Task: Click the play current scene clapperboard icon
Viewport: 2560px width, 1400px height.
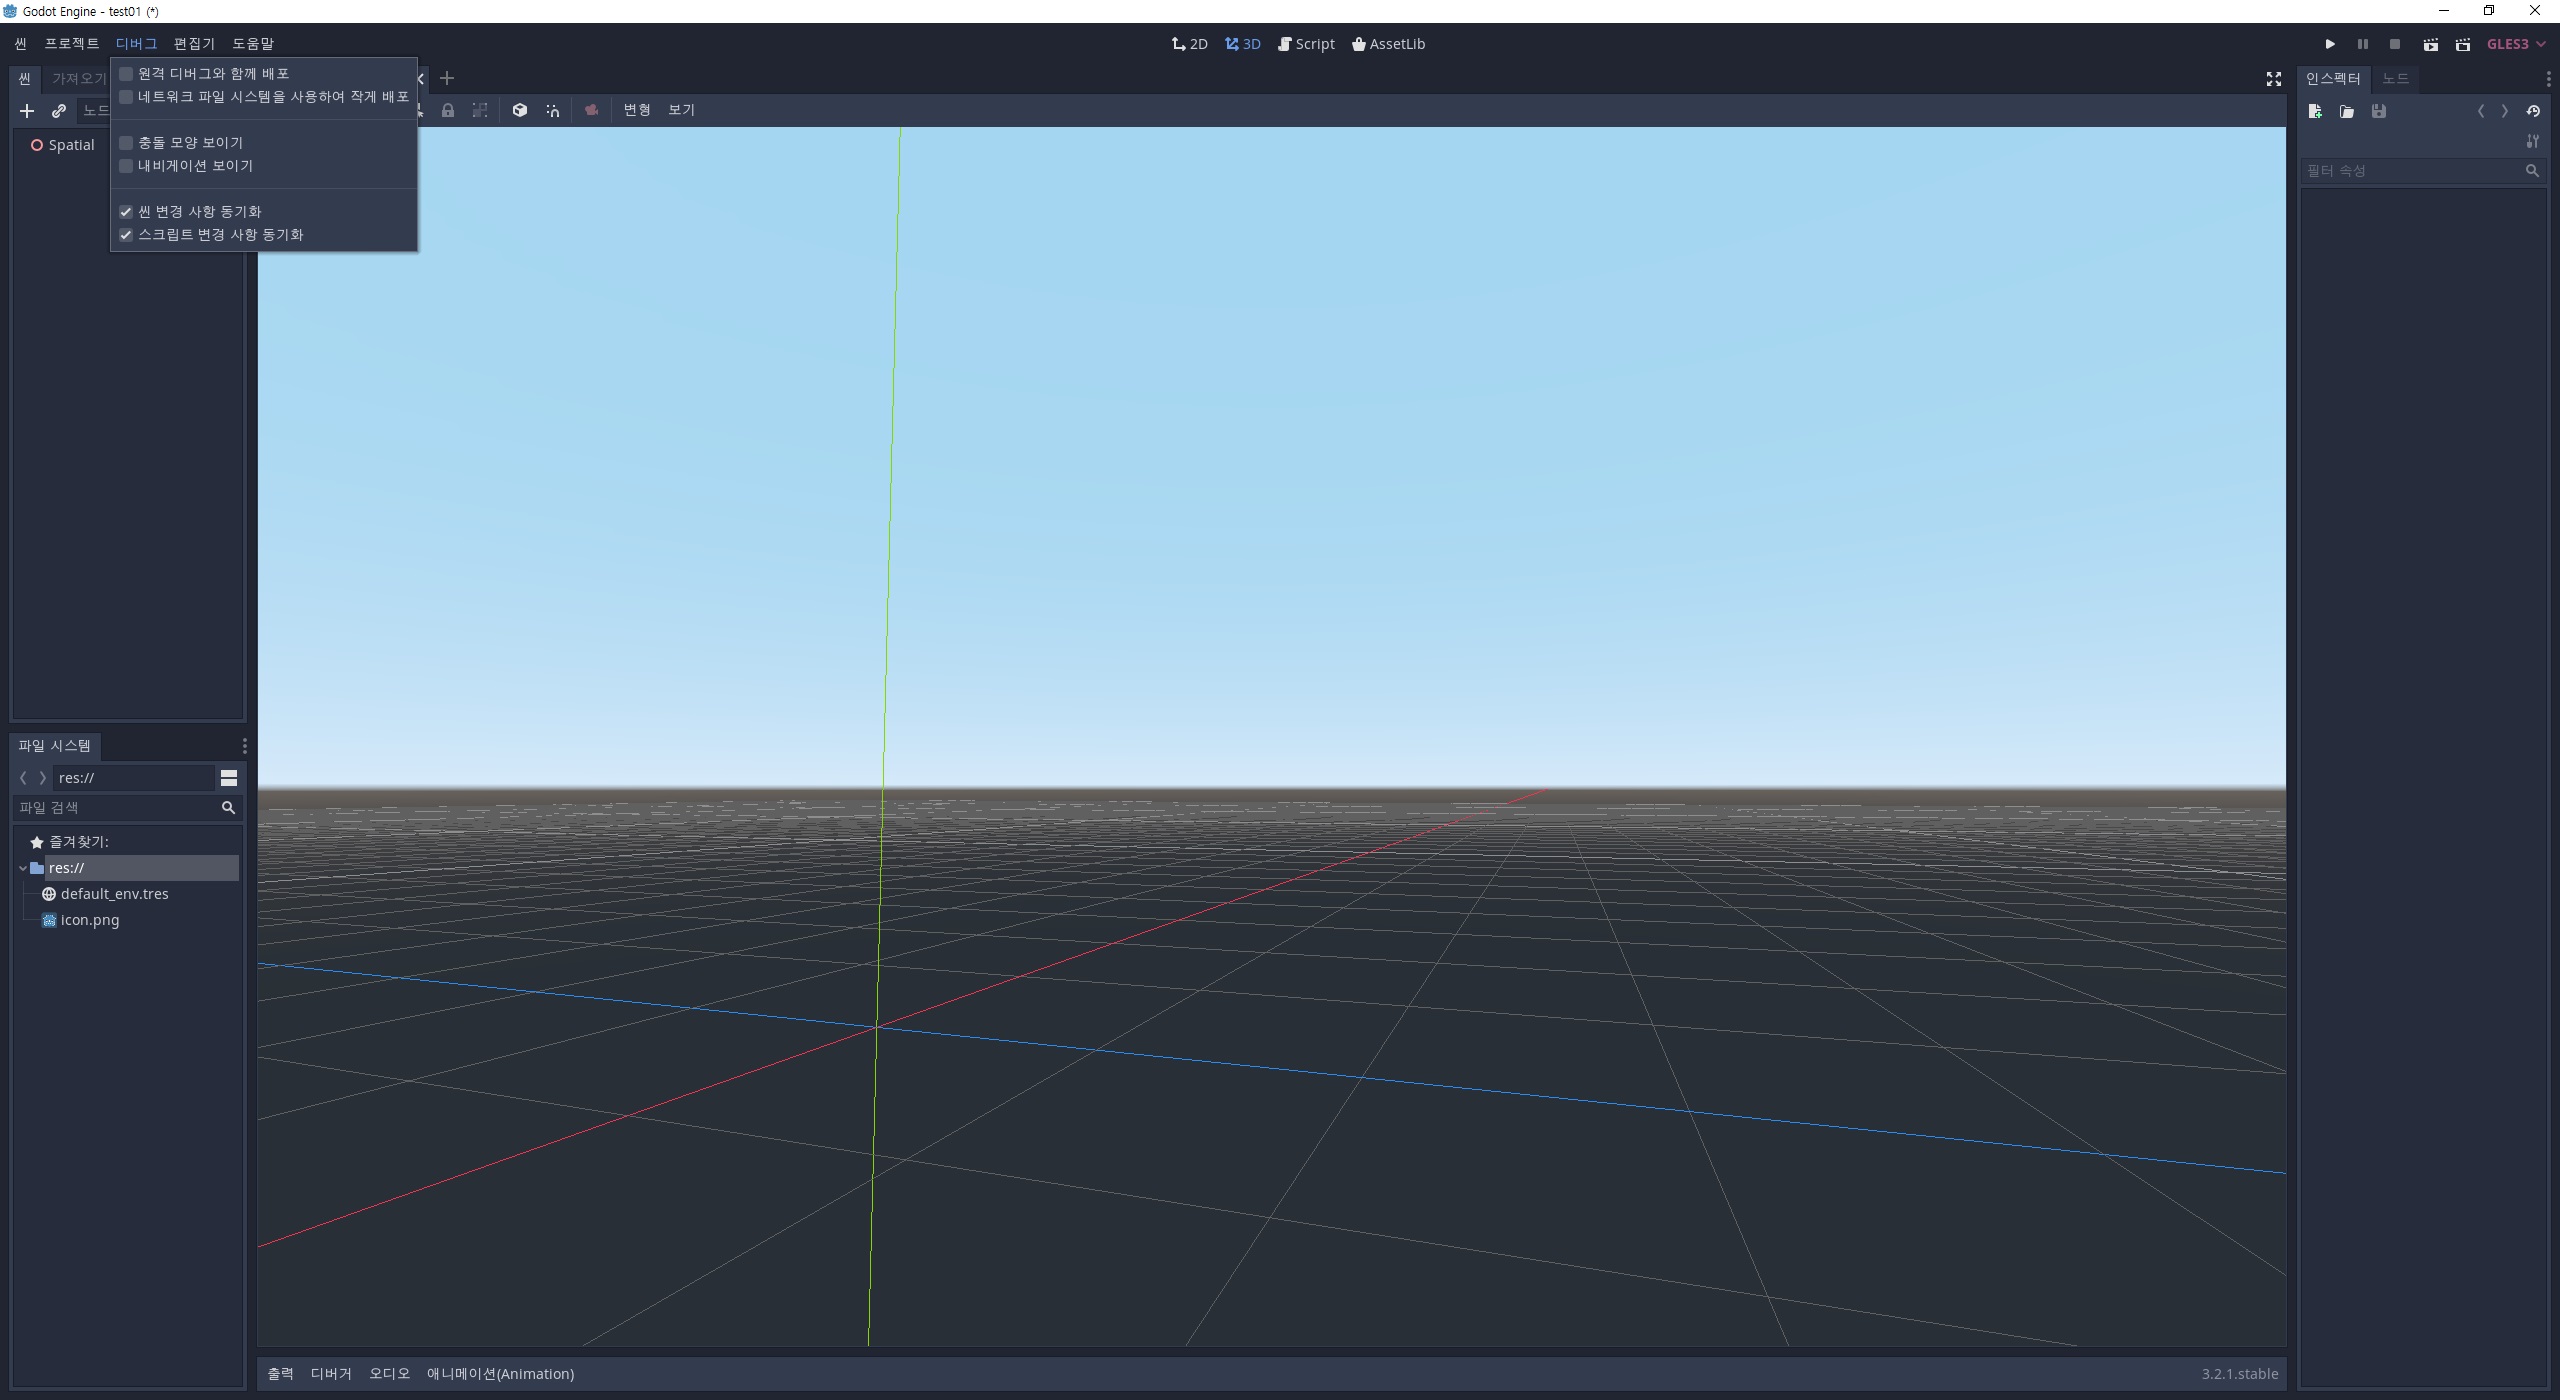Action: pyautogui.click(x=2430, y=44)
